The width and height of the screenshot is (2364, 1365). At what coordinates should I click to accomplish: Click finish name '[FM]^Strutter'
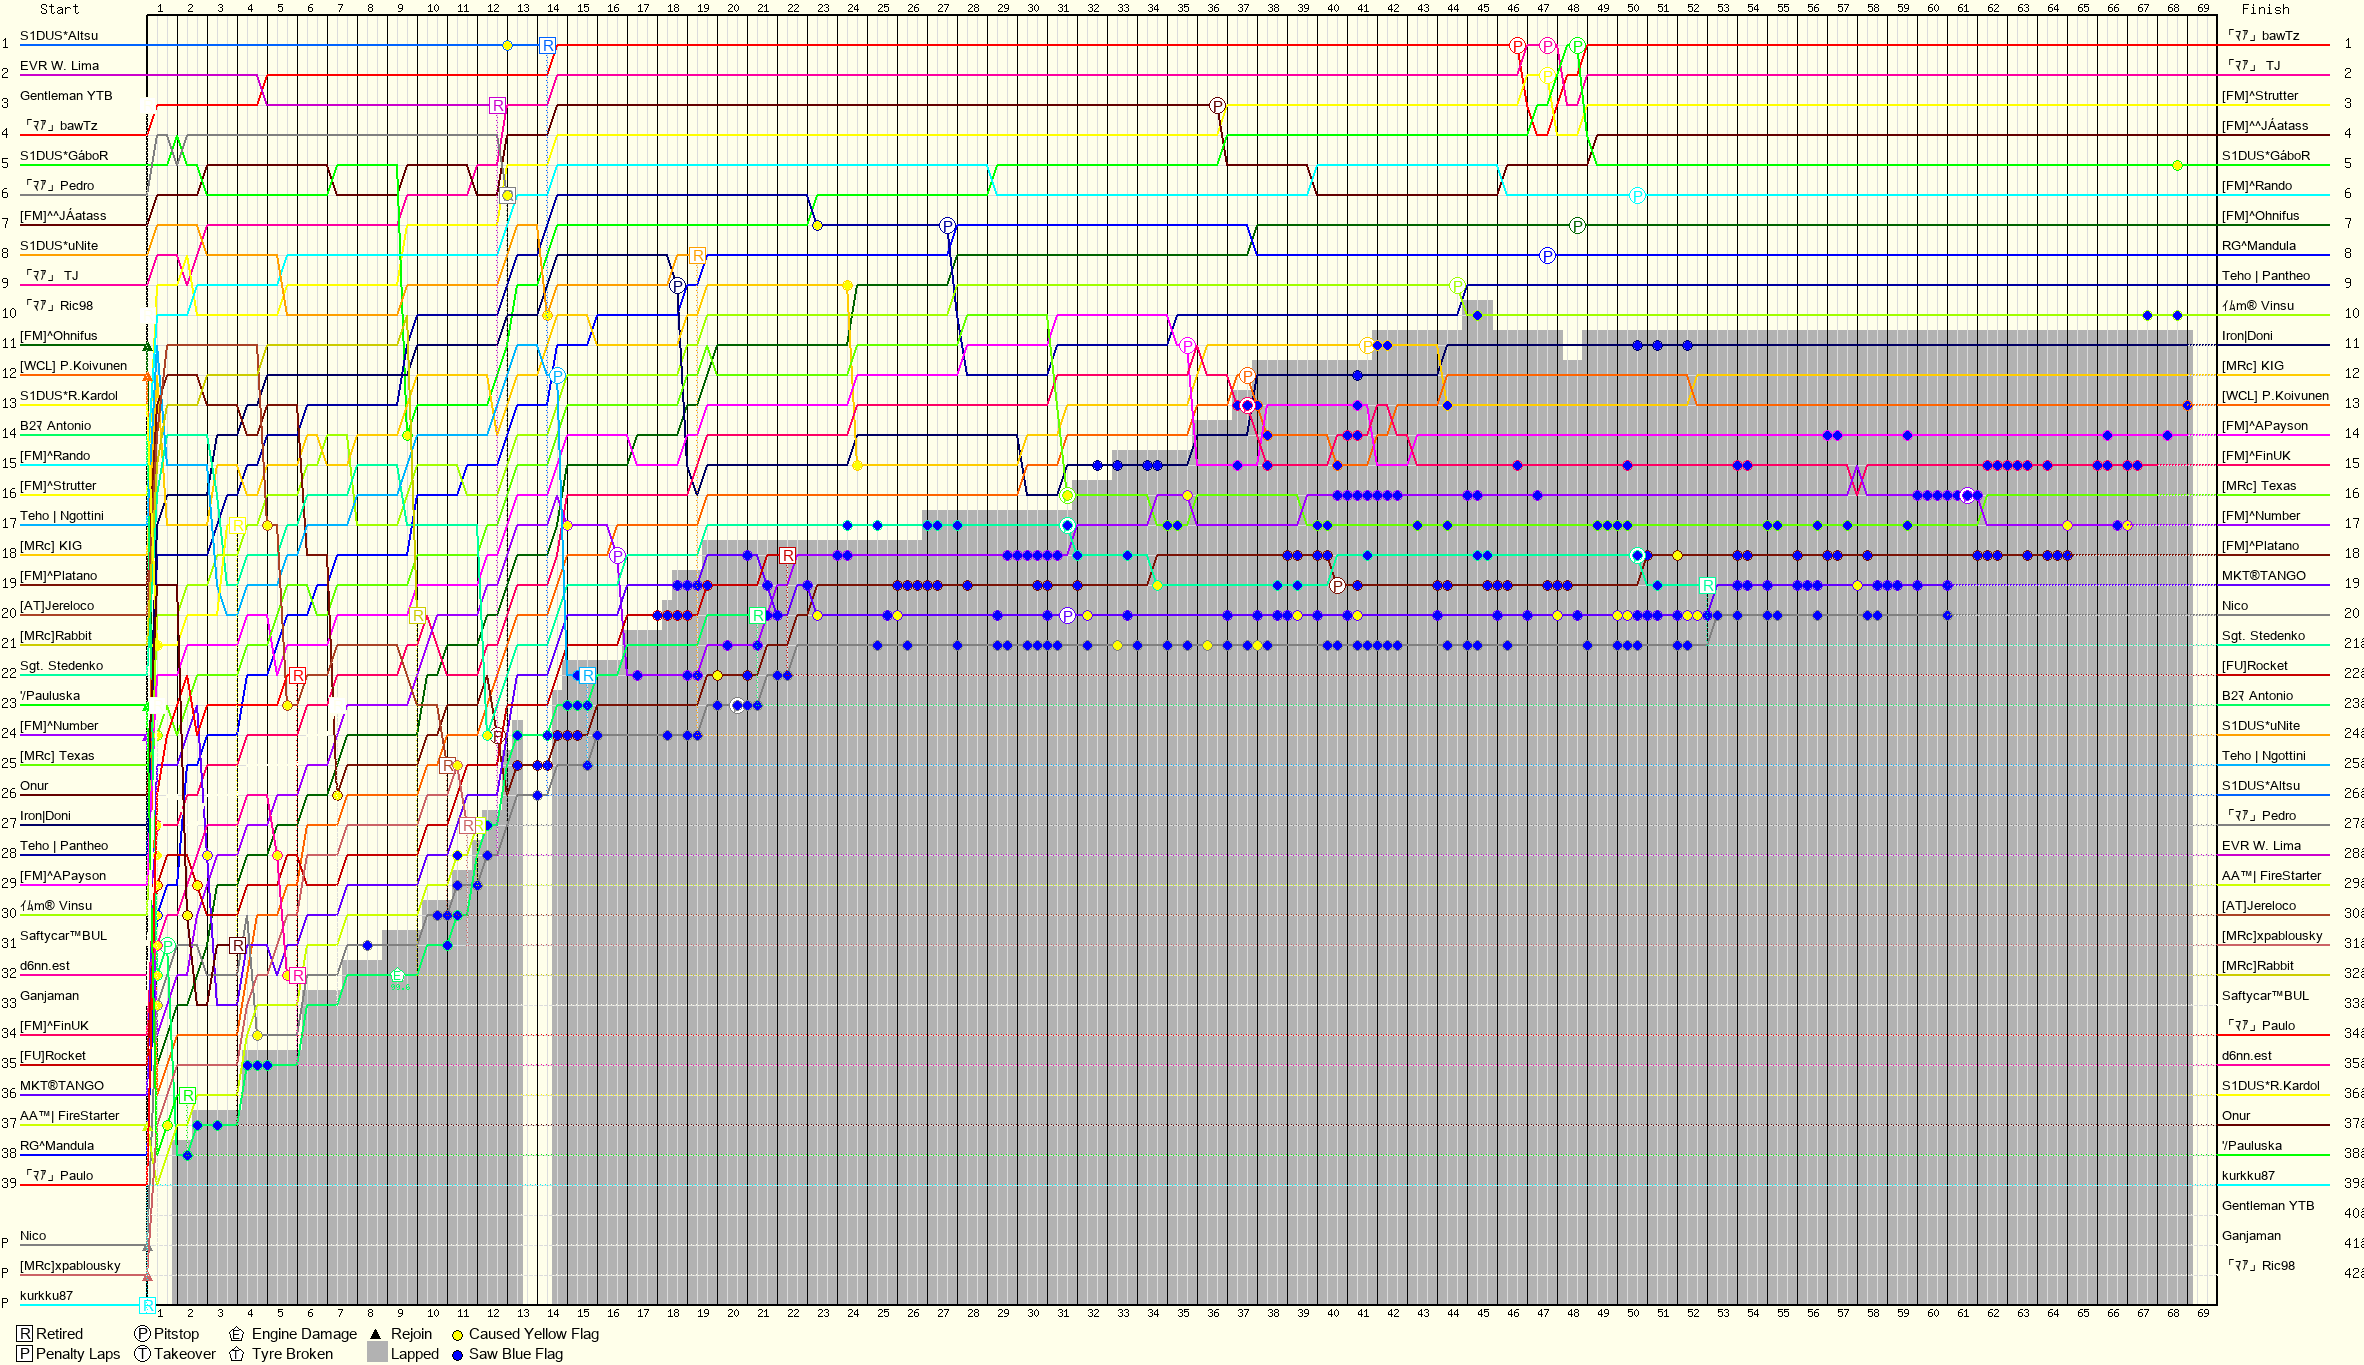(x=2260, y=95)
